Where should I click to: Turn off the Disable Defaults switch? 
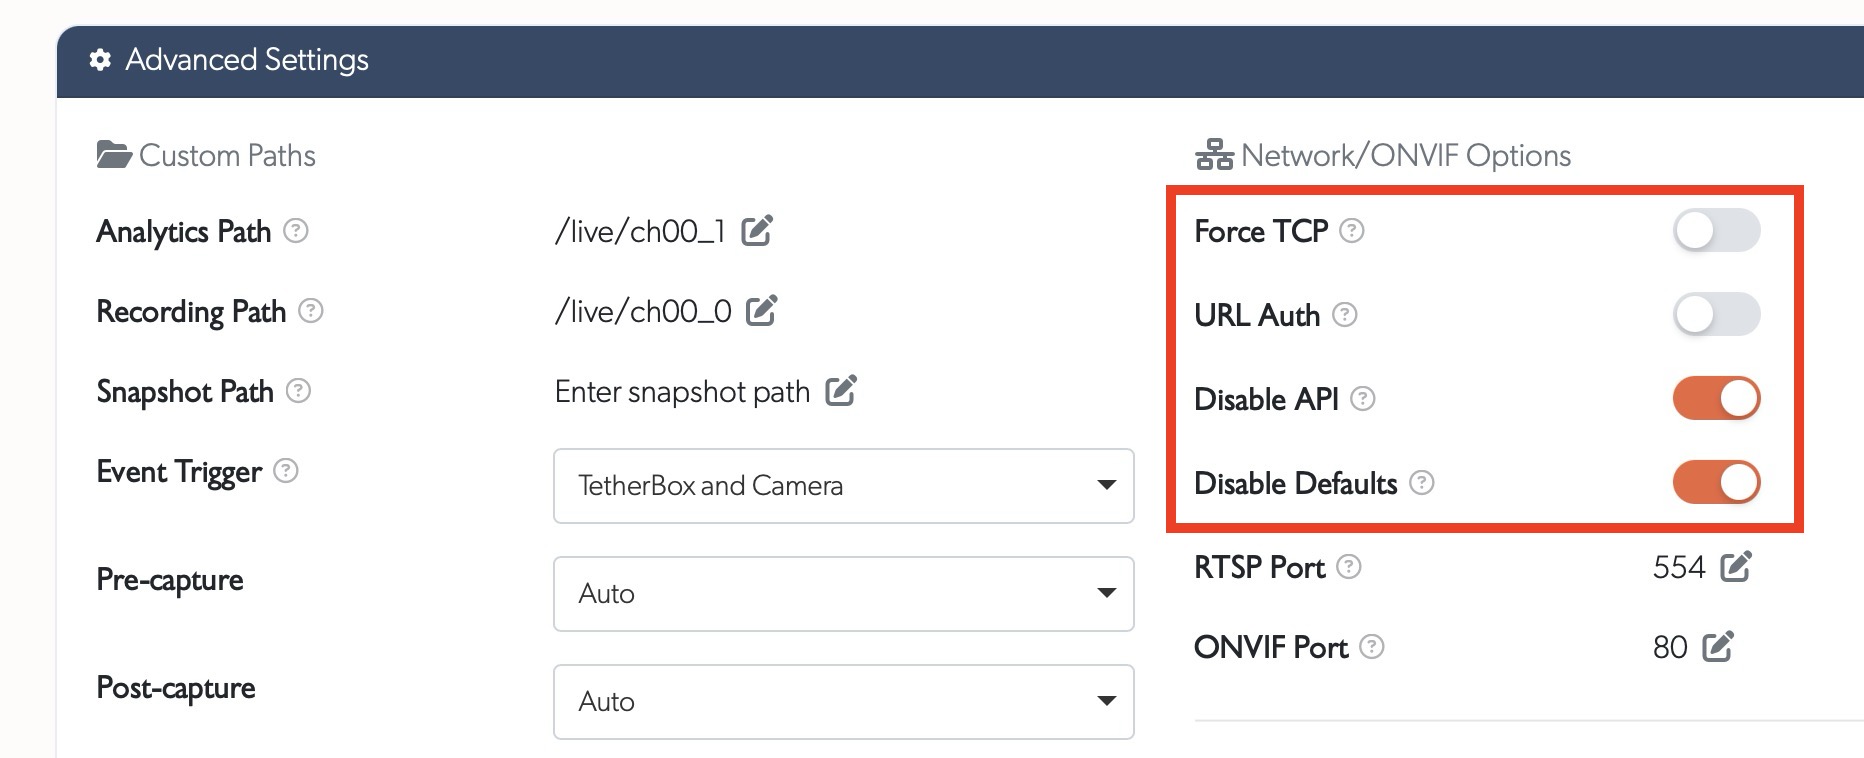pyautogui.click(x=1716, y=481)
